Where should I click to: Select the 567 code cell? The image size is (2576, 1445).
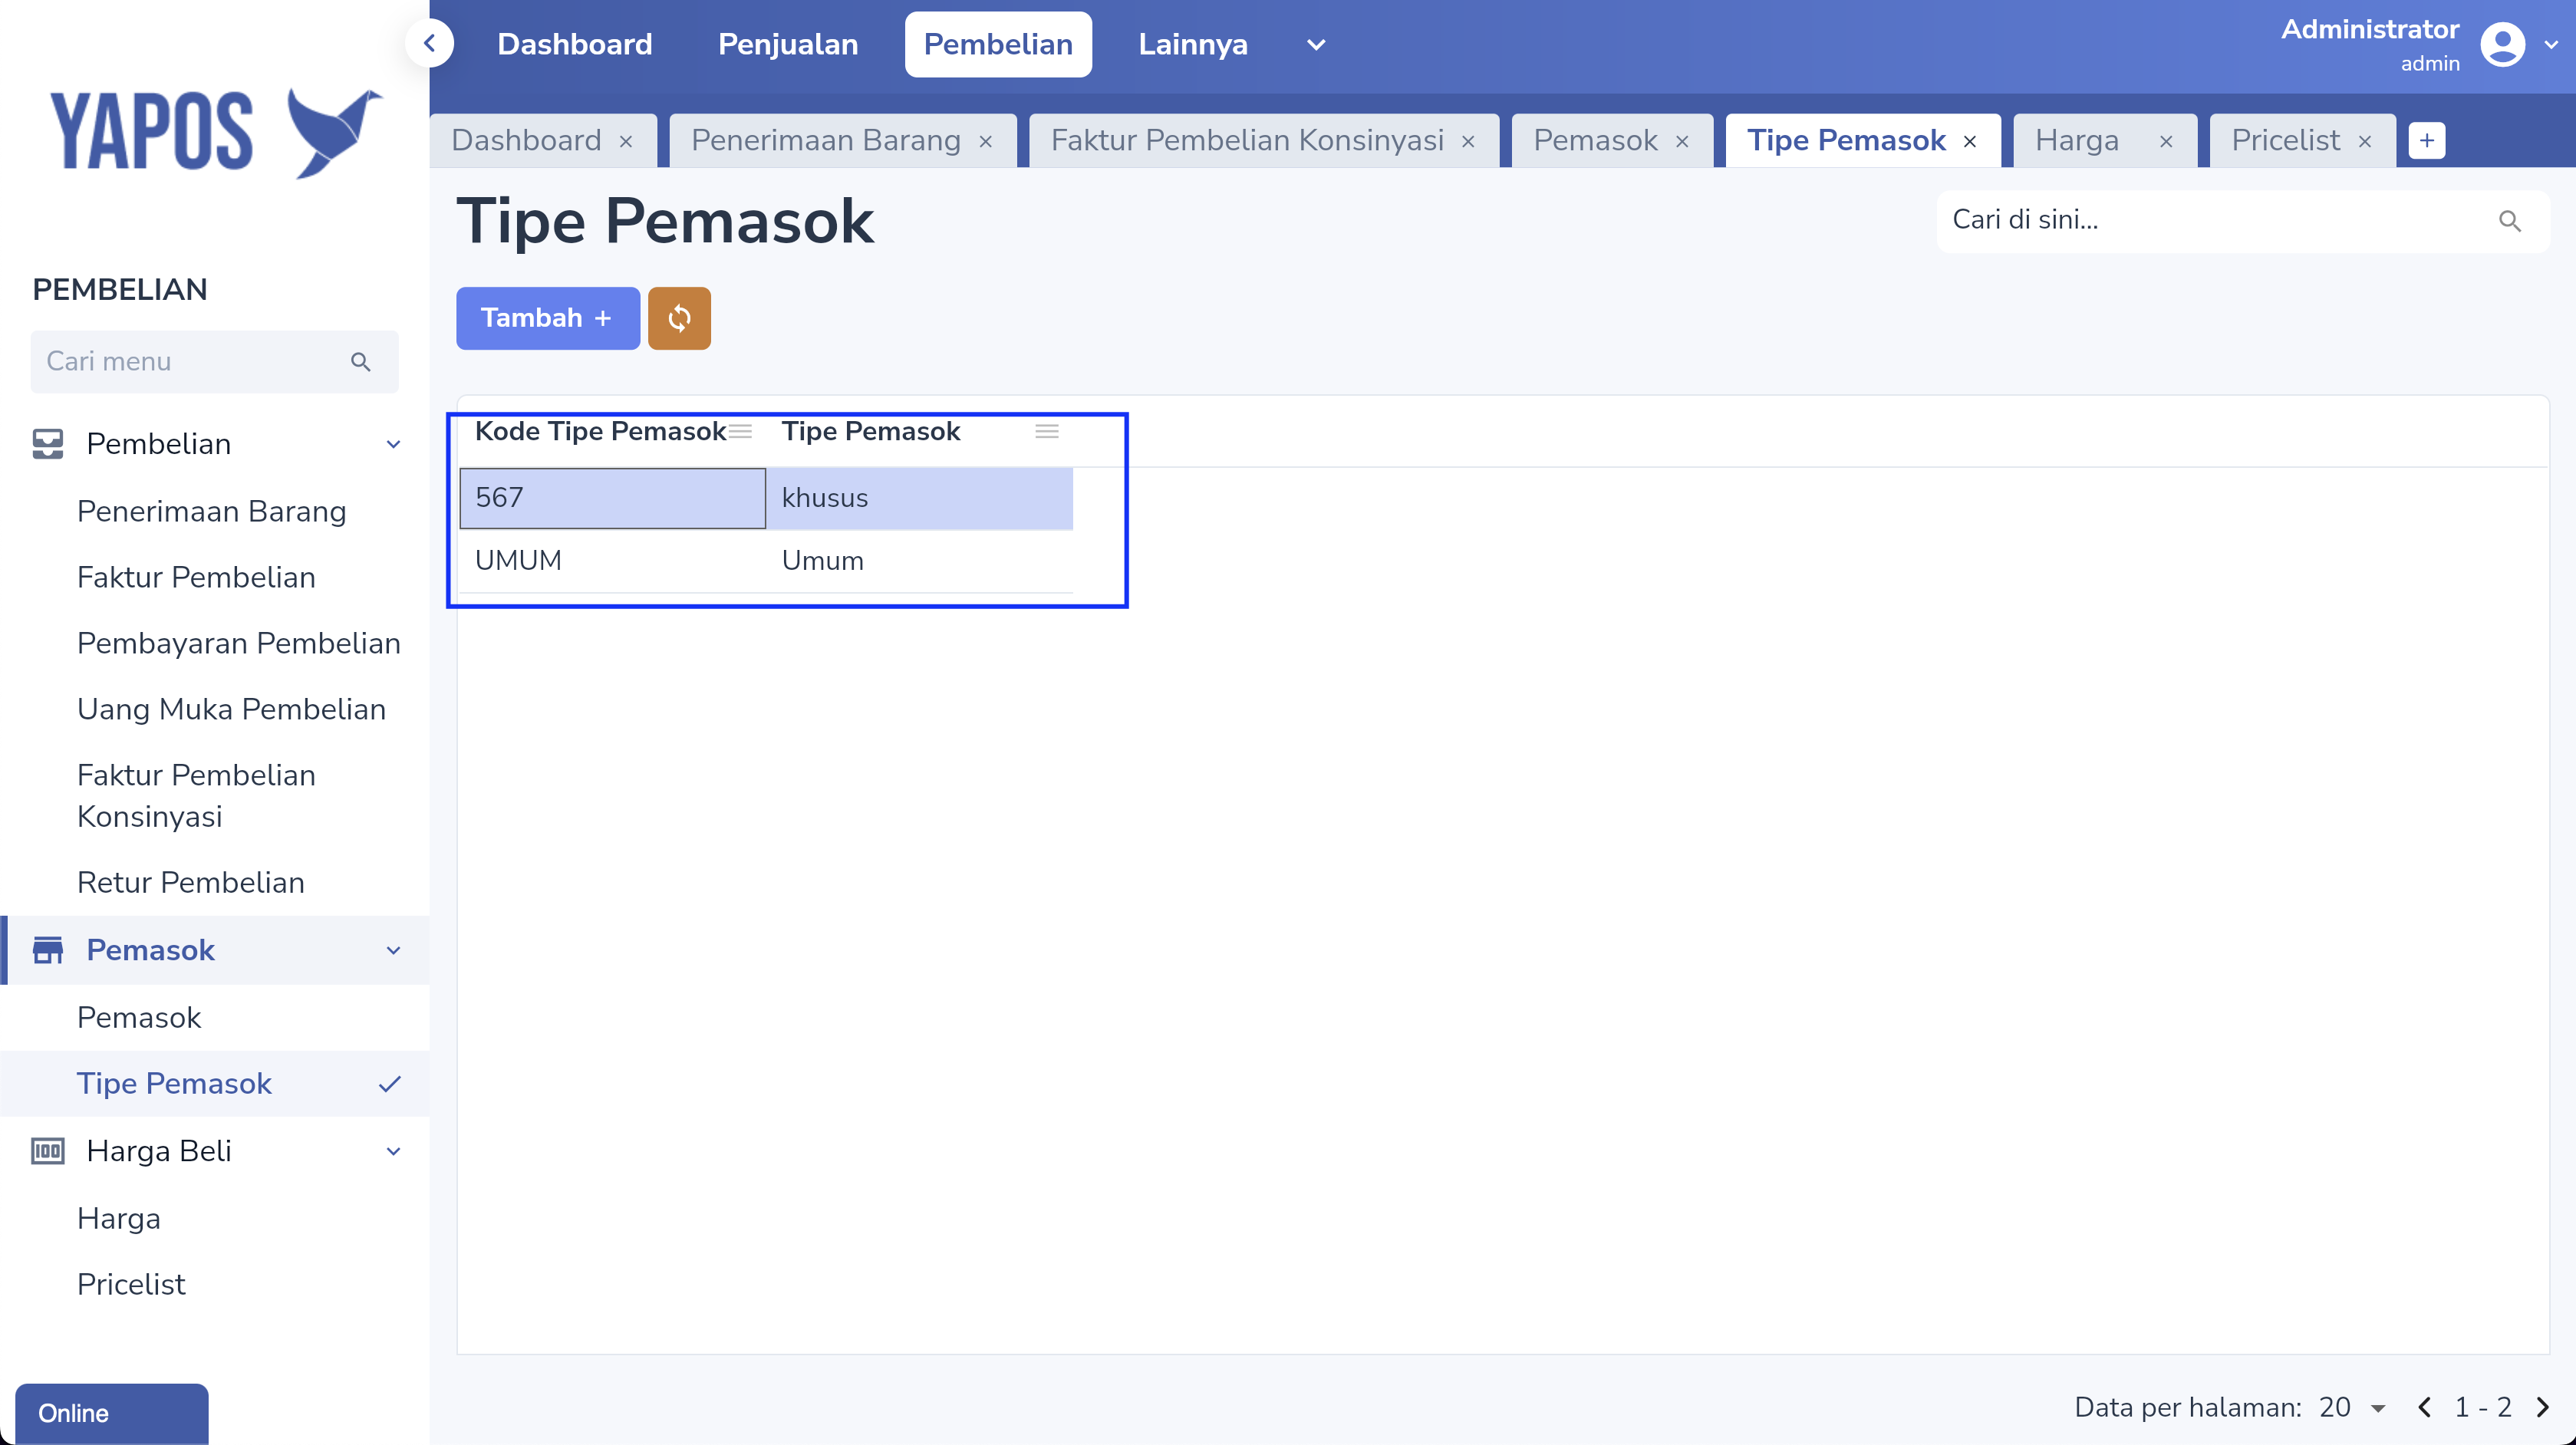tap(612, 498)
